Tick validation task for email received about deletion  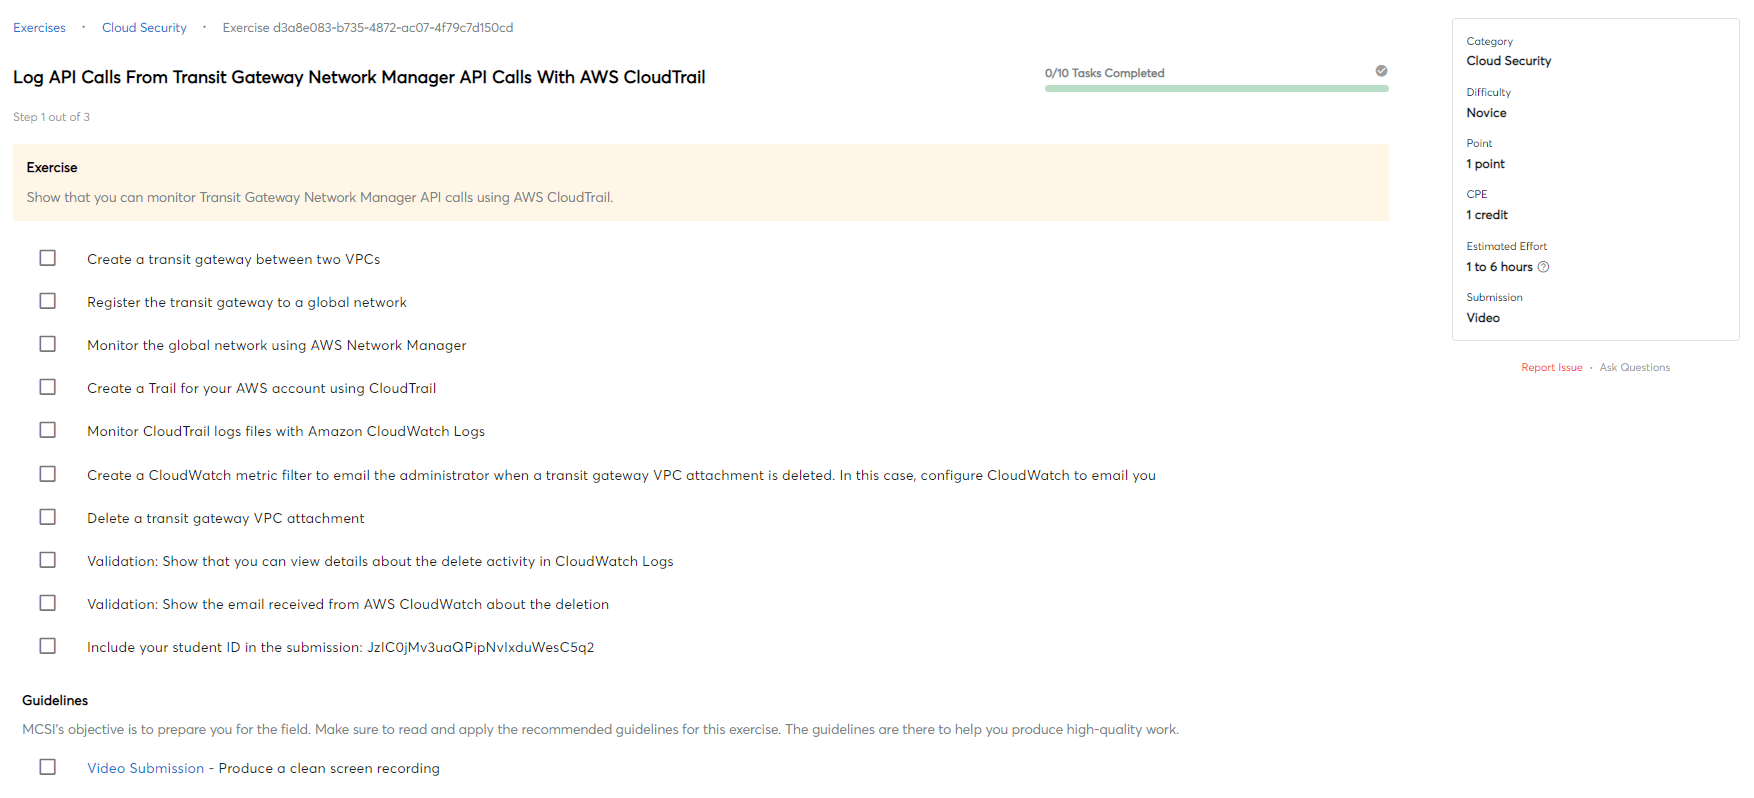point(47,603)
